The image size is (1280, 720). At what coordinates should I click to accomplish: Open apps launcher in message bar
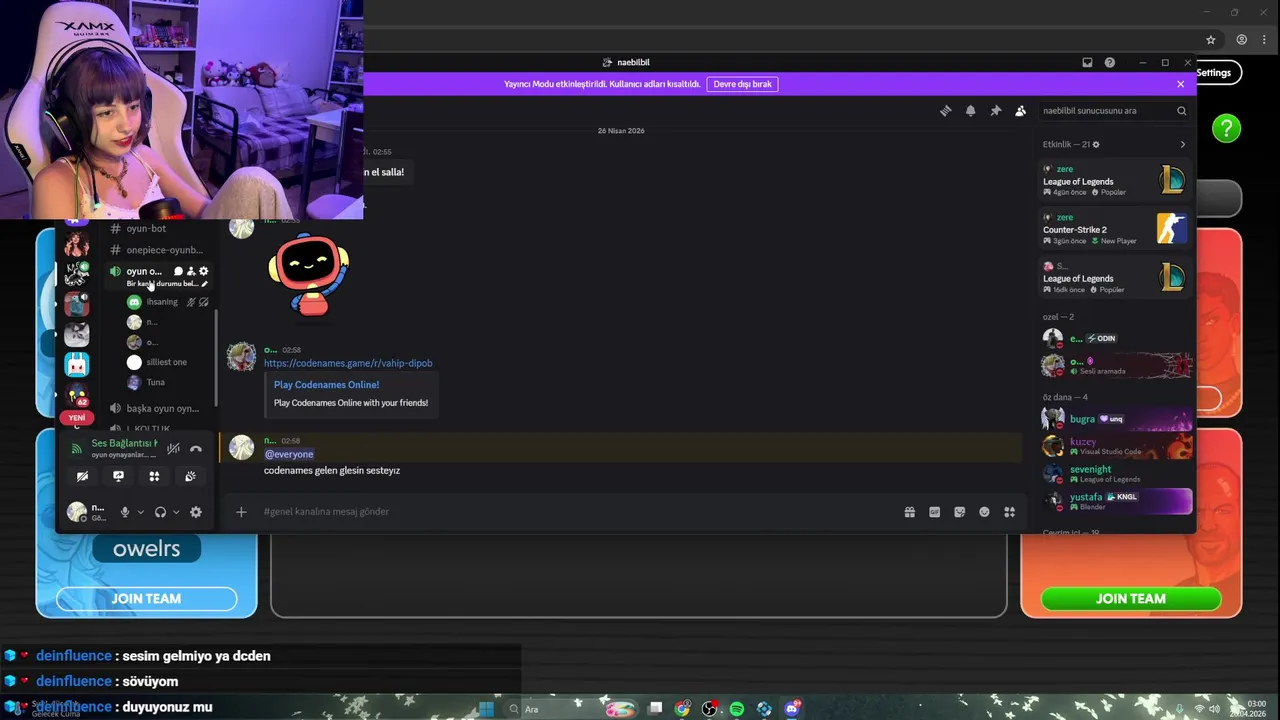[1009, 512]
